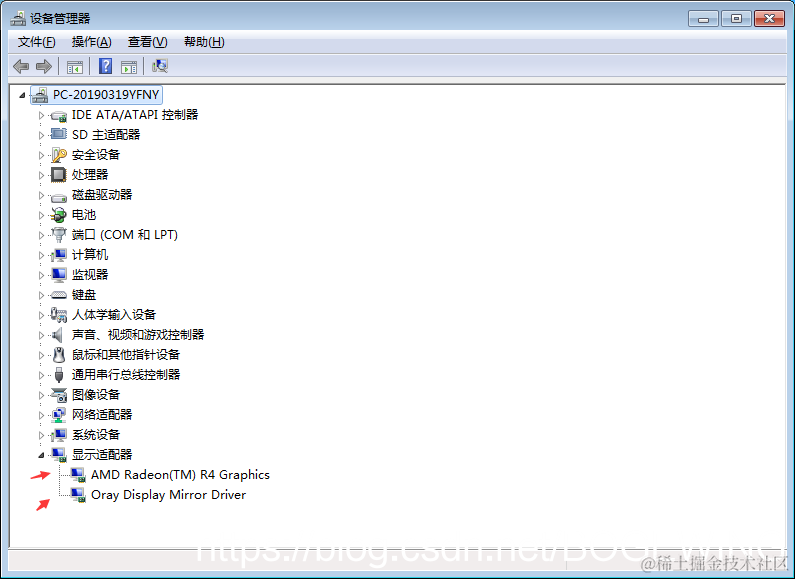Click the SD 主适配器 device icon
Screen dimensions: 795x579
[59, 135]
